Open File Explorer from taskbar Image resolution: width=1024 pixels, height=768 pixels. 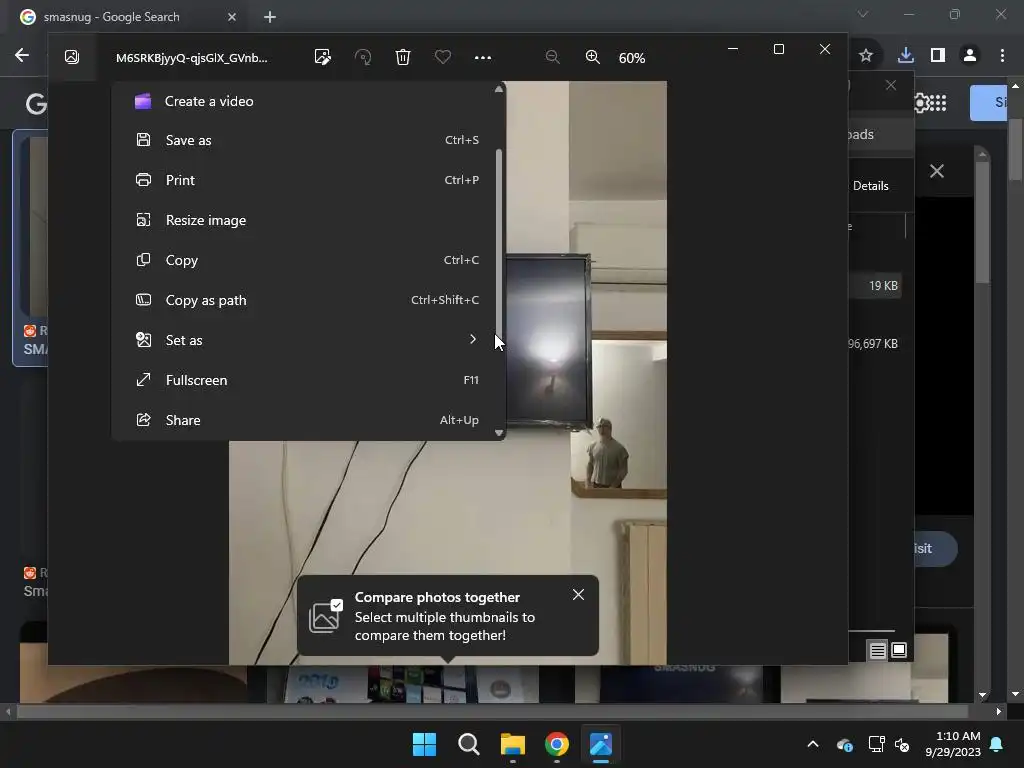tap(513, 744)
